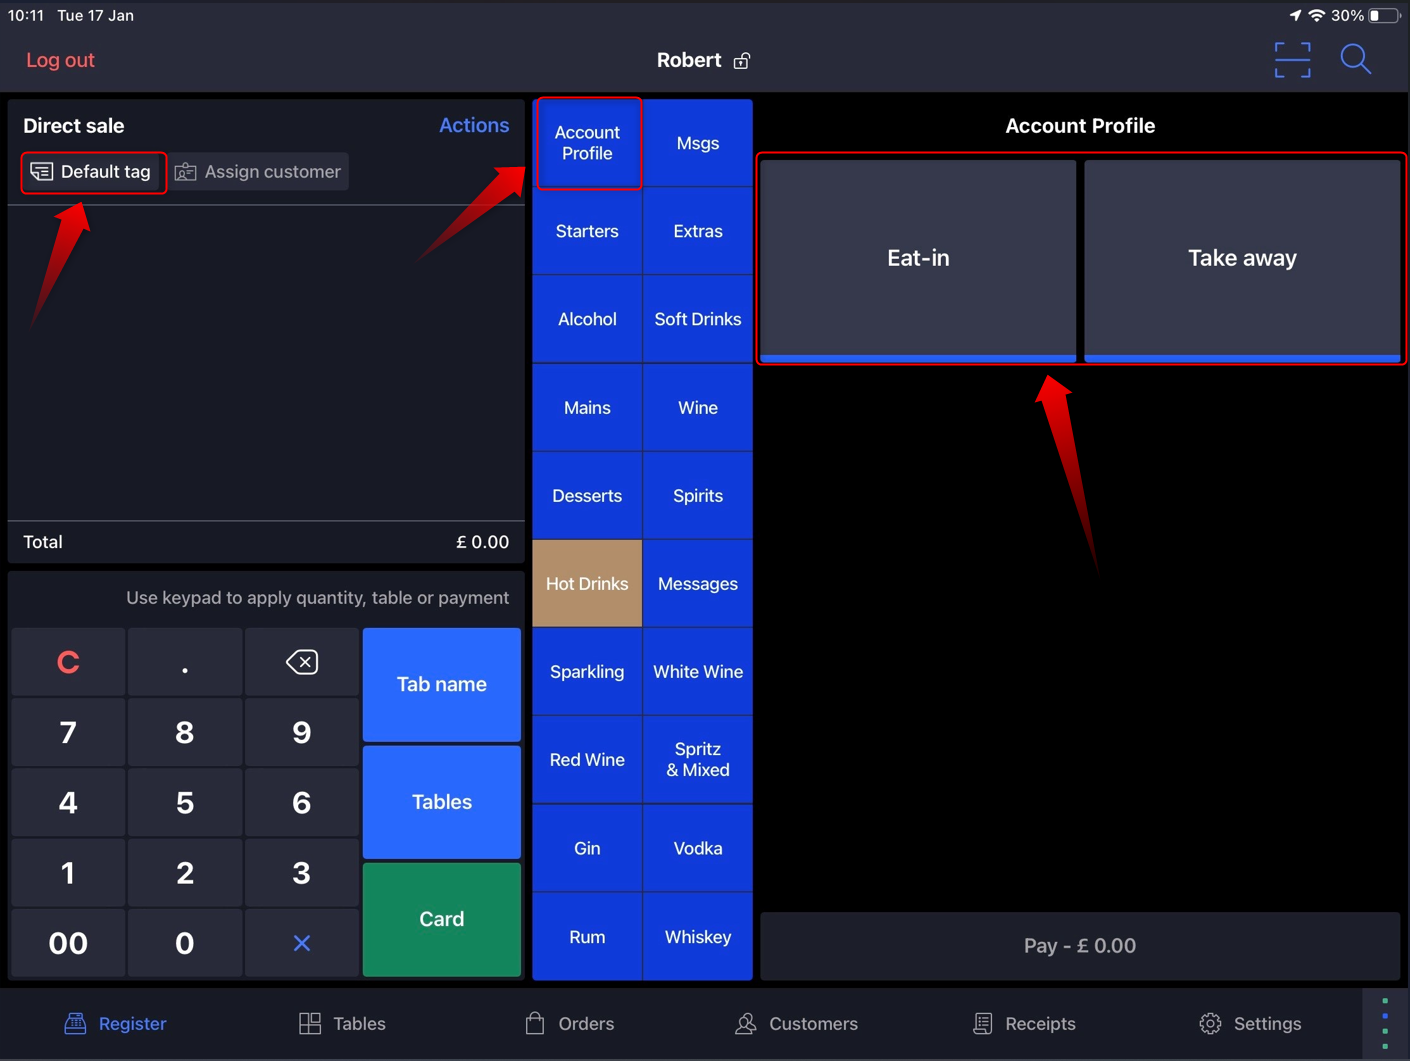
Task: Select the Take away account profile
Action: pos(1242,258)
